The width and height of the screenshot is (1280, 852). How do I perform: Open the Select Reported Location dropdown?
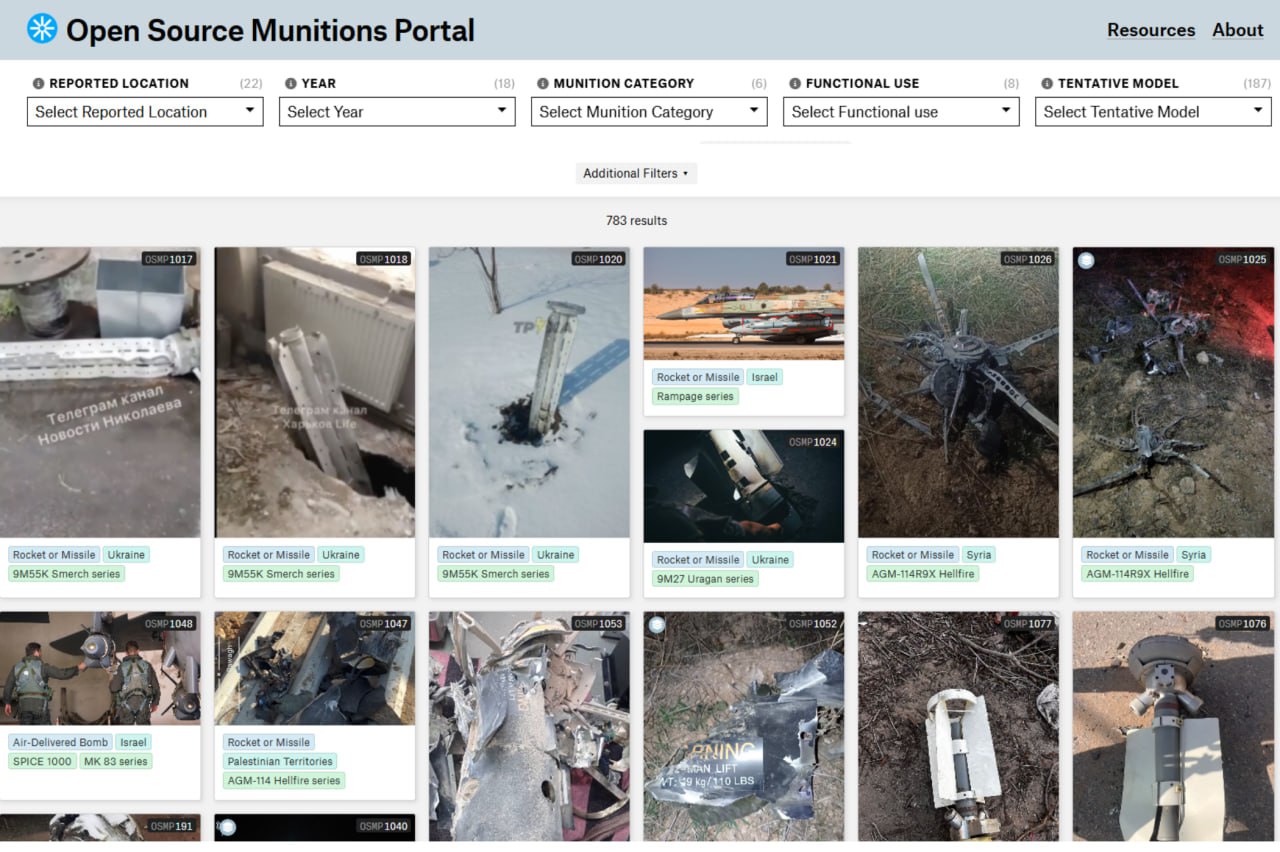(x=145, y=112)
